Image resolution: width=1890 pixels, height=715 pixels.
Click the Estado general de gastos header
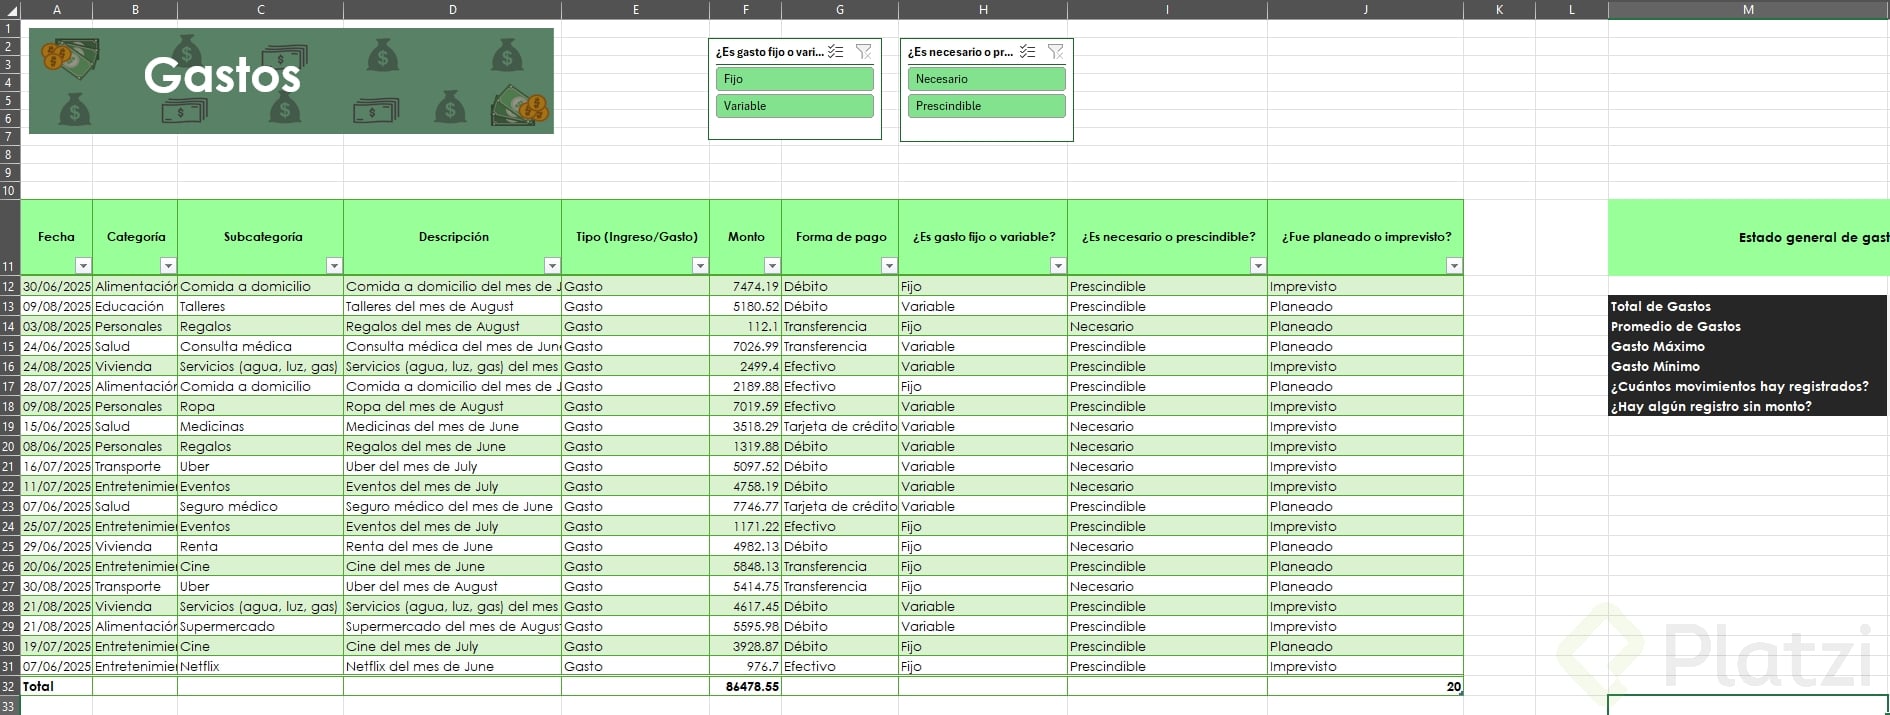[x=1749, y=238]
